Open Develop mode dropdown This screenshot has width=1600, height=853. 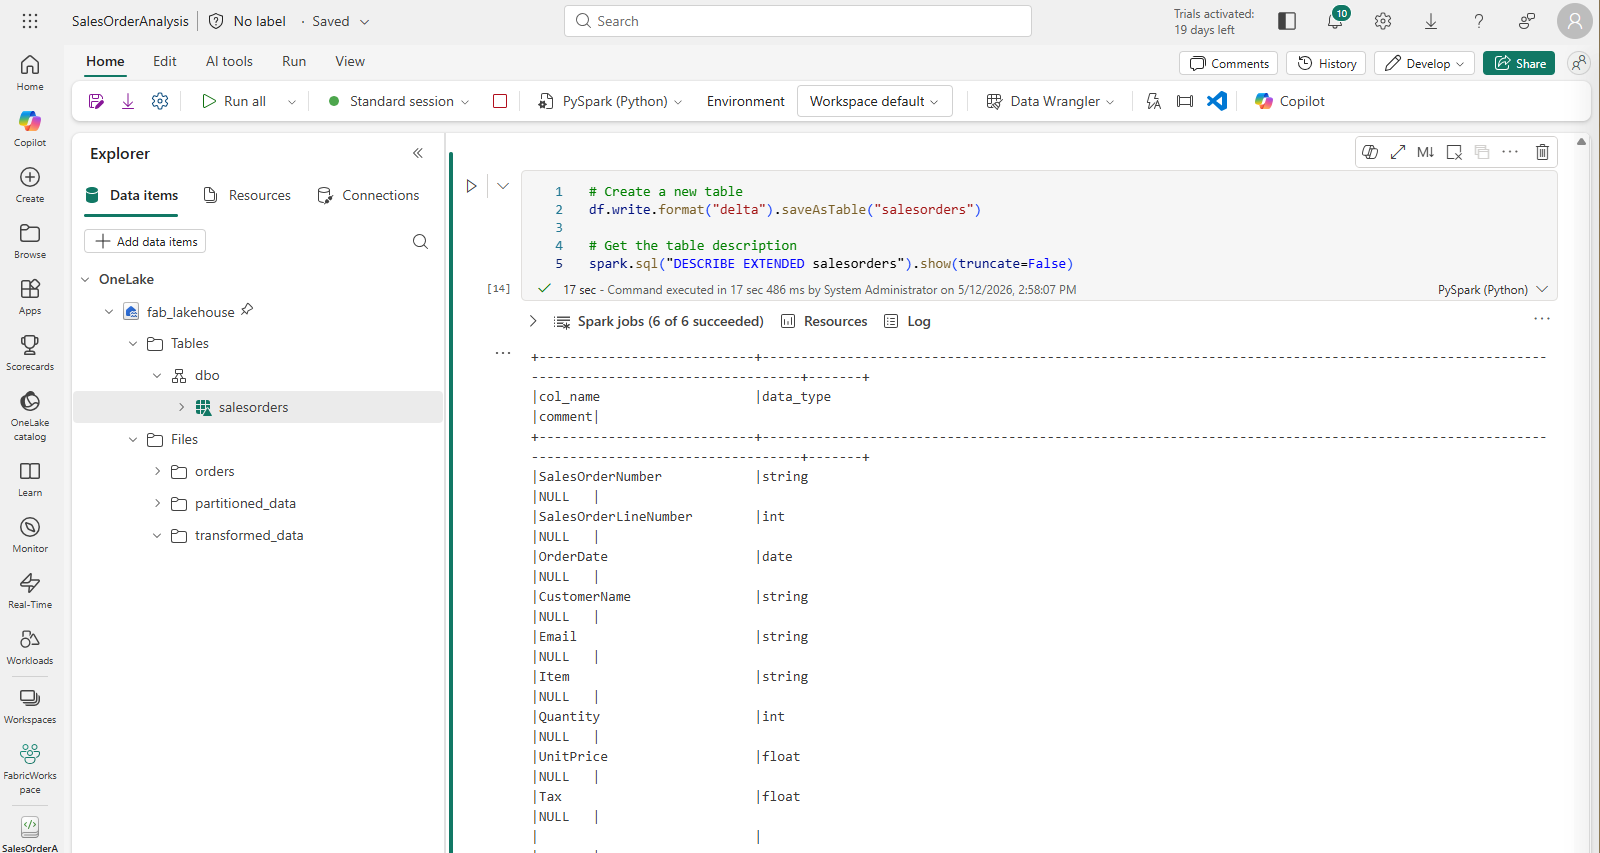pyautogui.click(x=1424, y=63)
